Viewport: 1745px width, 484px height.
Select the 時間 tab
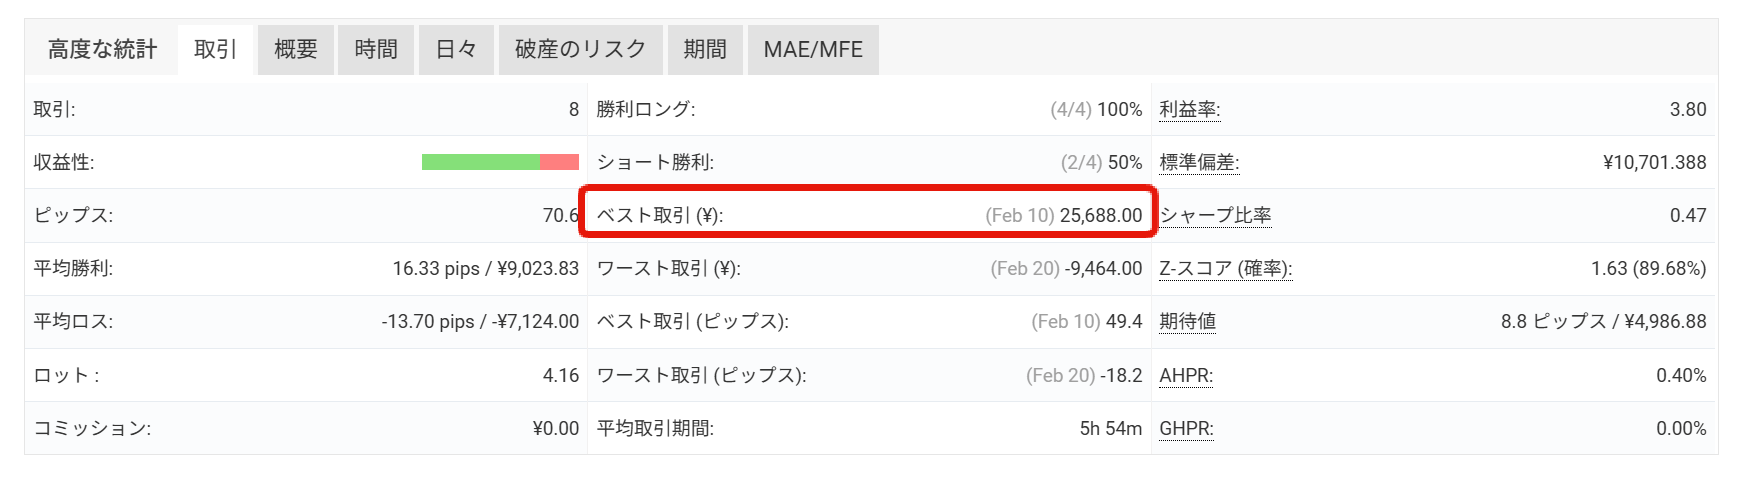(375, 50)
